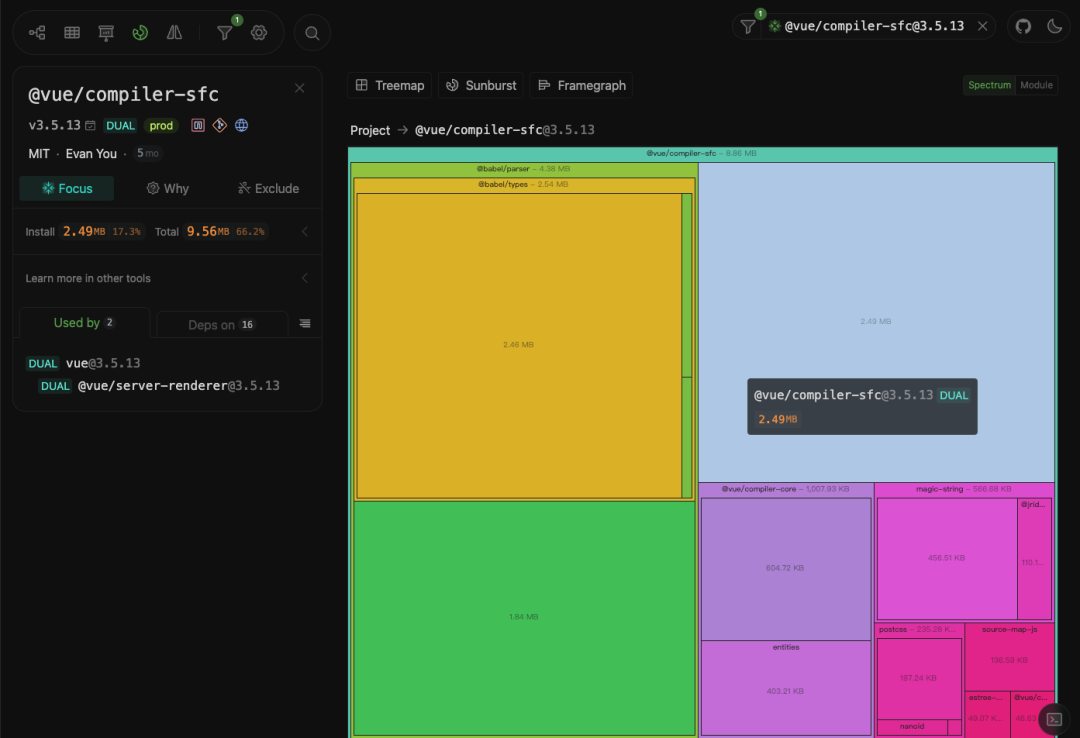Viewport: 1080px width, 738px height.
Task: Click the Why button
Action: pyautogui.click(x=167, y=188)
